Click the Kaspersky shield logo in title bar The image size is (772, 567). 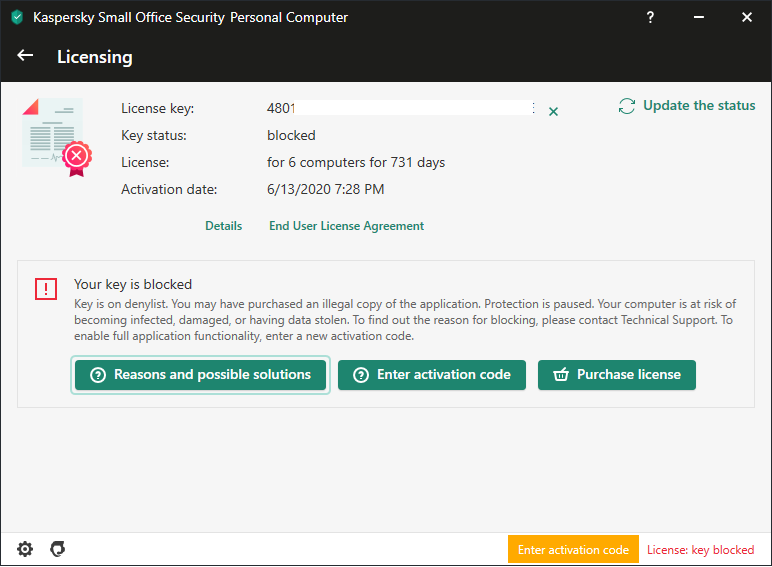(x=17, y=17)
